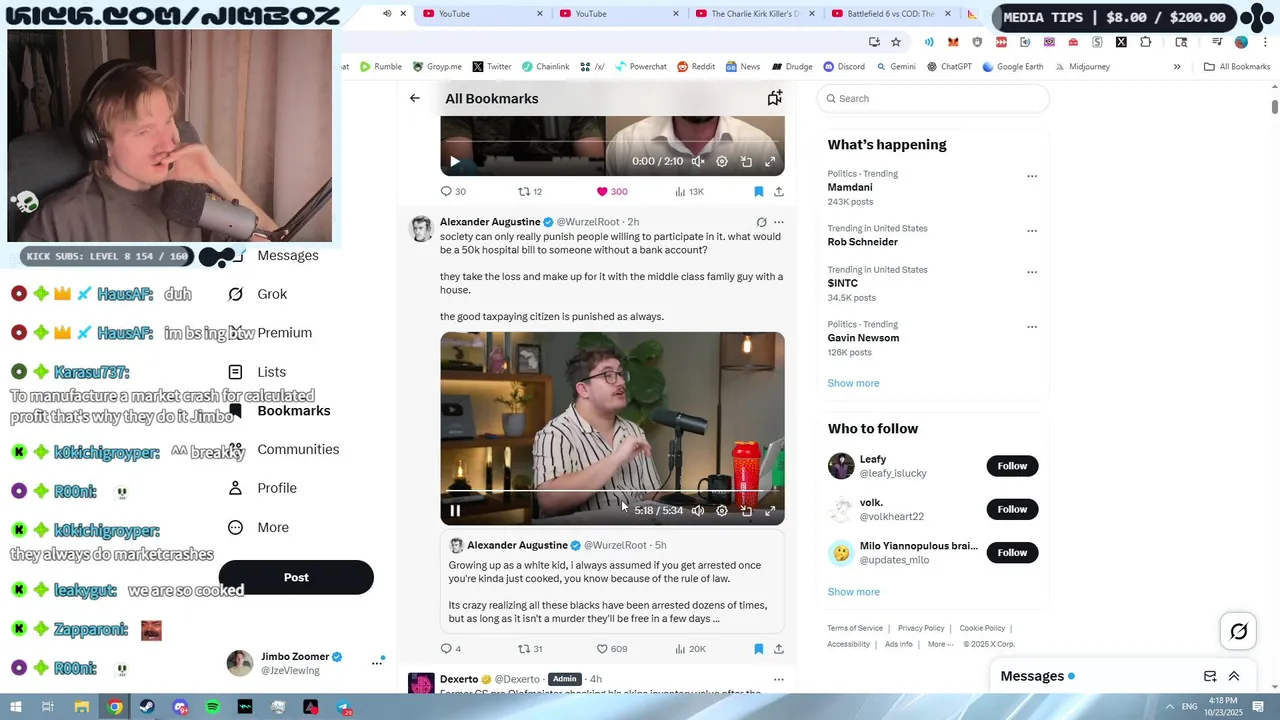Share the post with 609 likes
This screenshot has width=1280, height=720.
(778, 649)
